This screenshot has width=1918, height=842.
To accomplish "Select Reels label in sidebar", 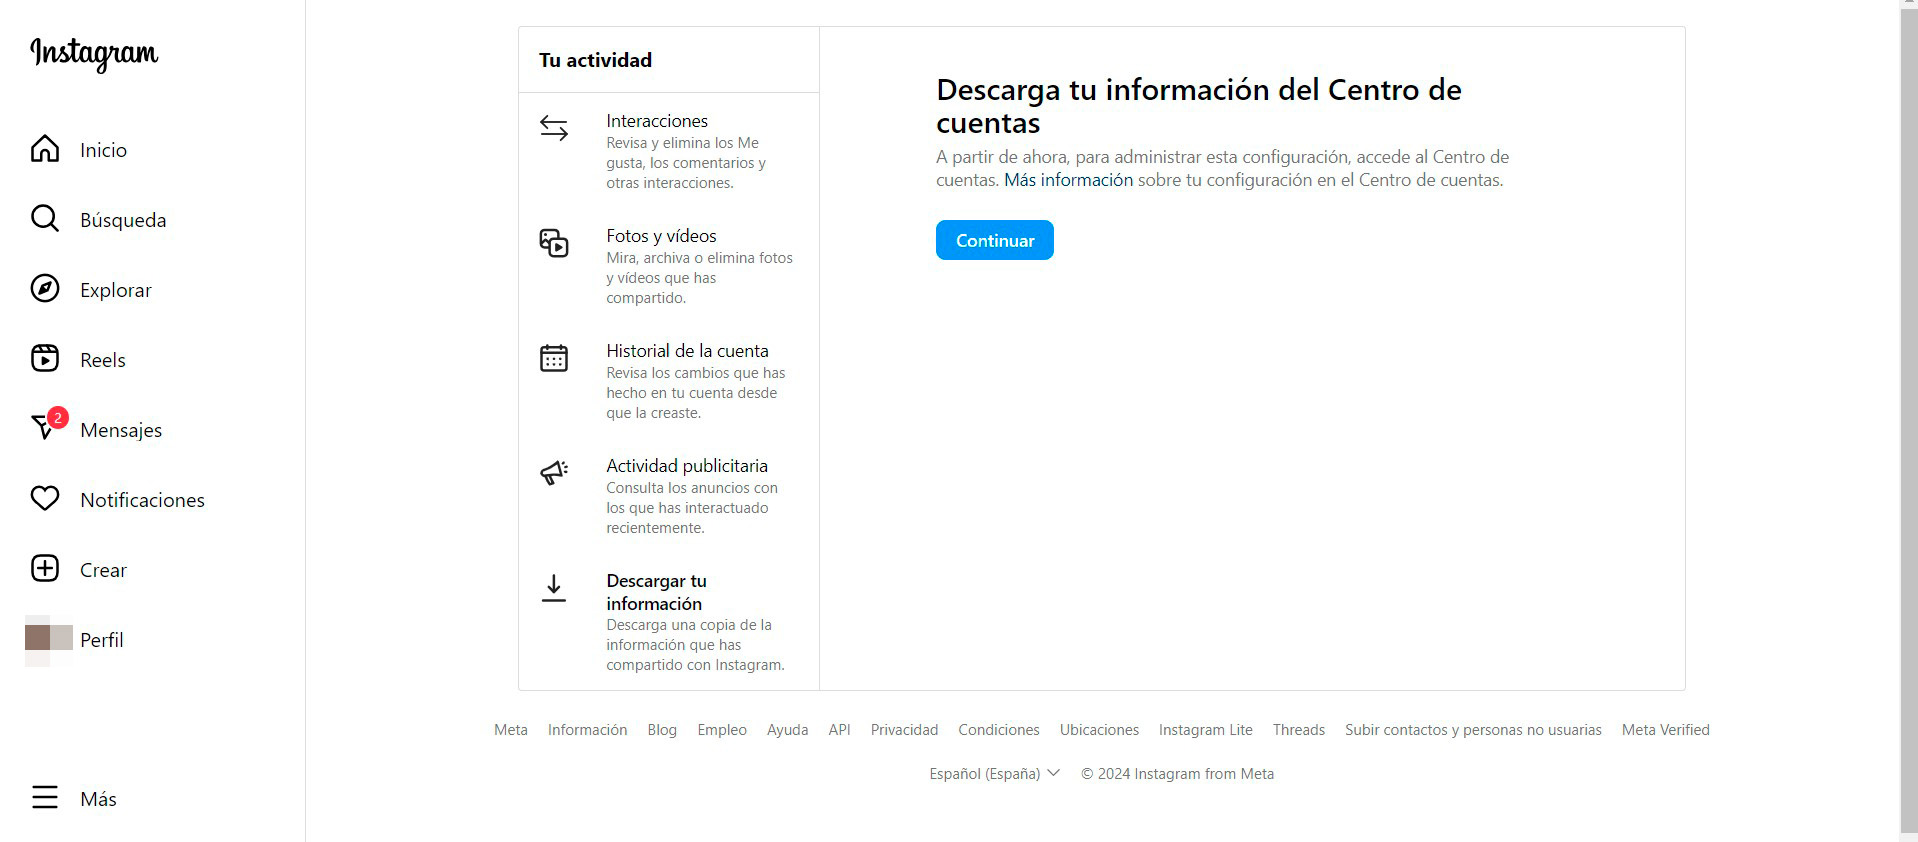I will click(x=103, y=360).
